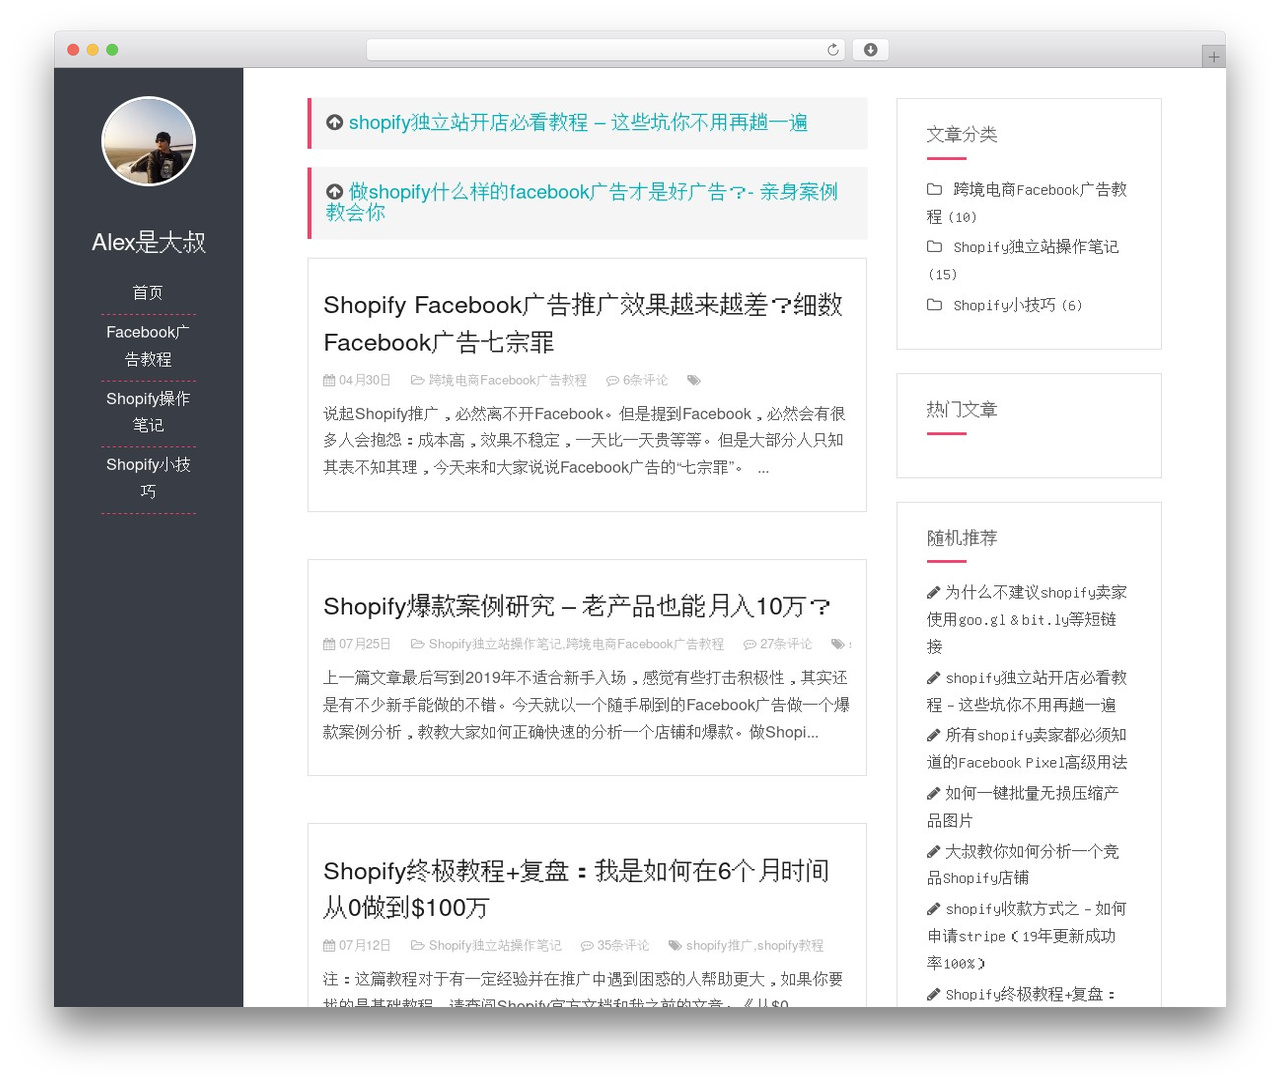Viewport: 1280px width, 1084px height.
Task: Click the browser address bar
Action: point(606,50)
